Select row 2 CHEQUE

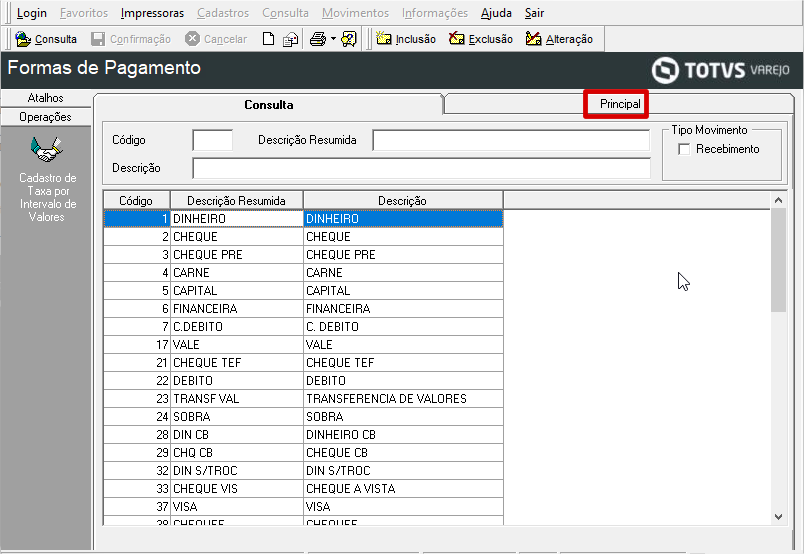(303, 236)
